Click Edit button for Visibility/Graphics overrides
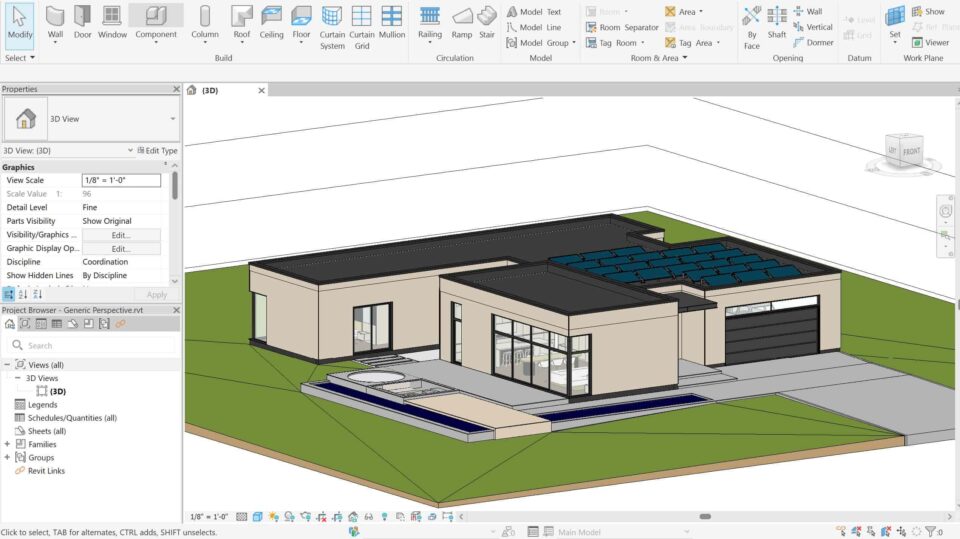This screenshot has height=539, width=960. 121,235
